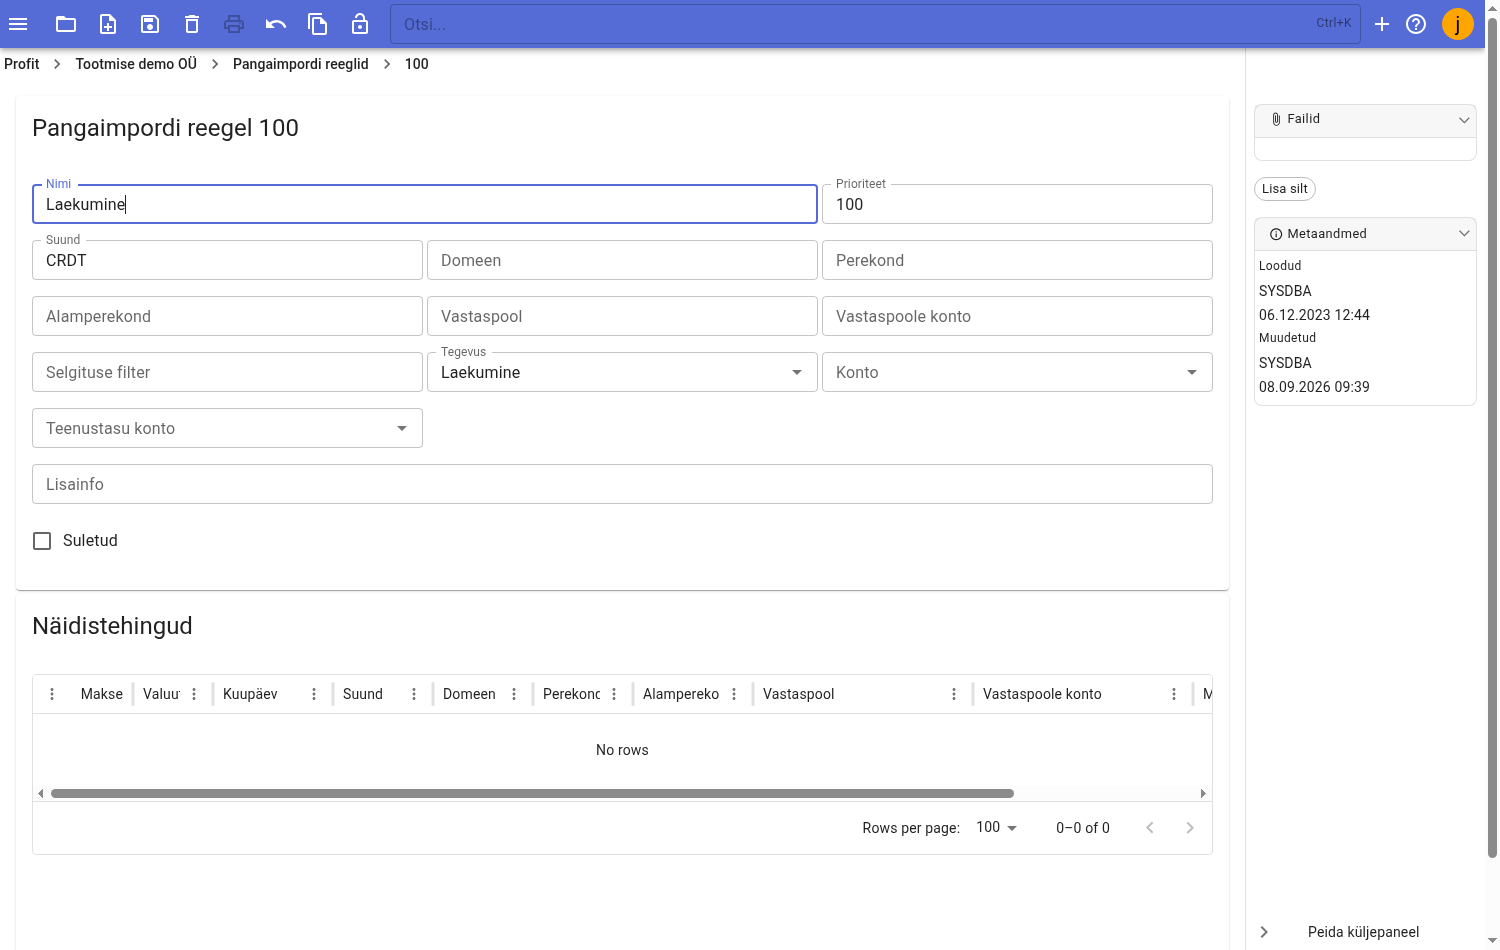Delete the record with the trash icon
The height and width of the screenshot is (950, 1500).
[192, 24]
